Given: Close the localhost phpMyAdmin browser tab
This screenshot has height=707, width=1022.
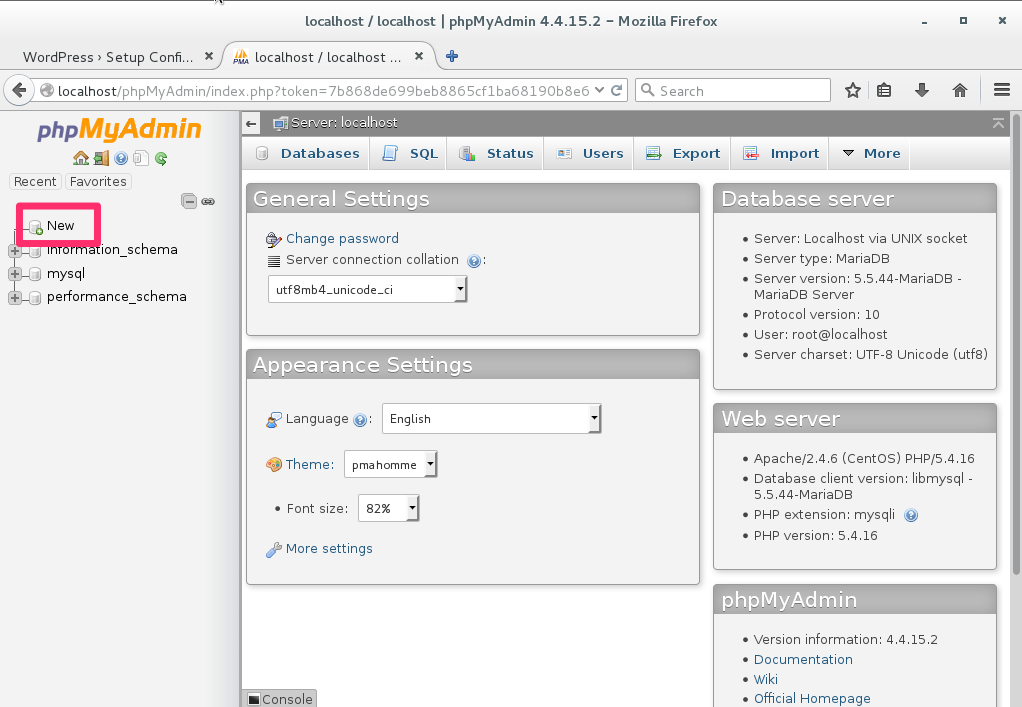Looking at the screenshot, I should 419,56.
